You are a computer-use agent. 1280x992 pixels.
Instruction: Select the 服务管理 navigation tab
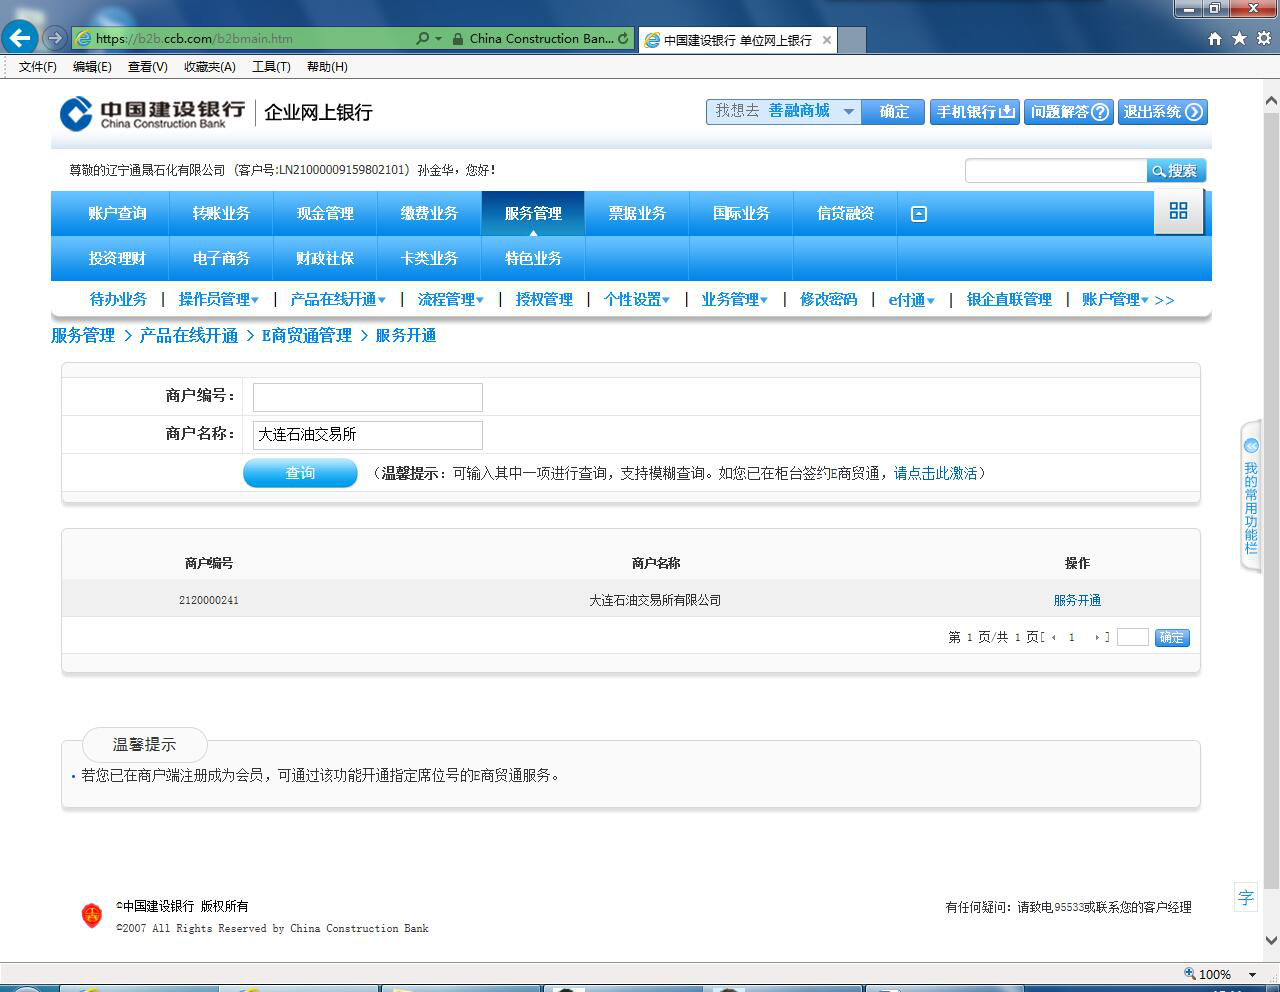point(533,214)
